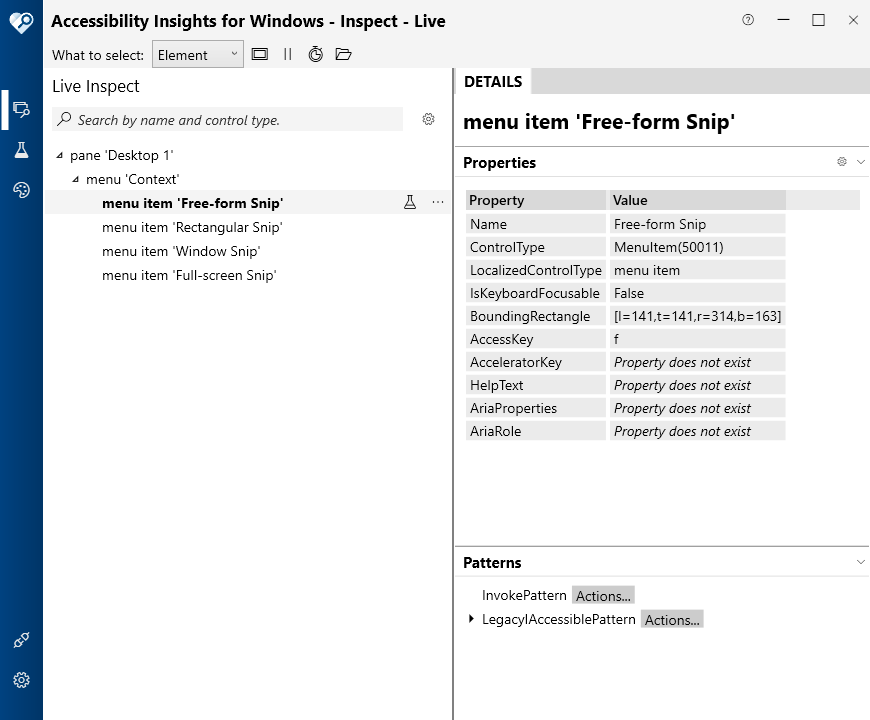Expand LegacyIAccessiblePattern disclosure triangle
870x720 pixels.
pos(471,619)
